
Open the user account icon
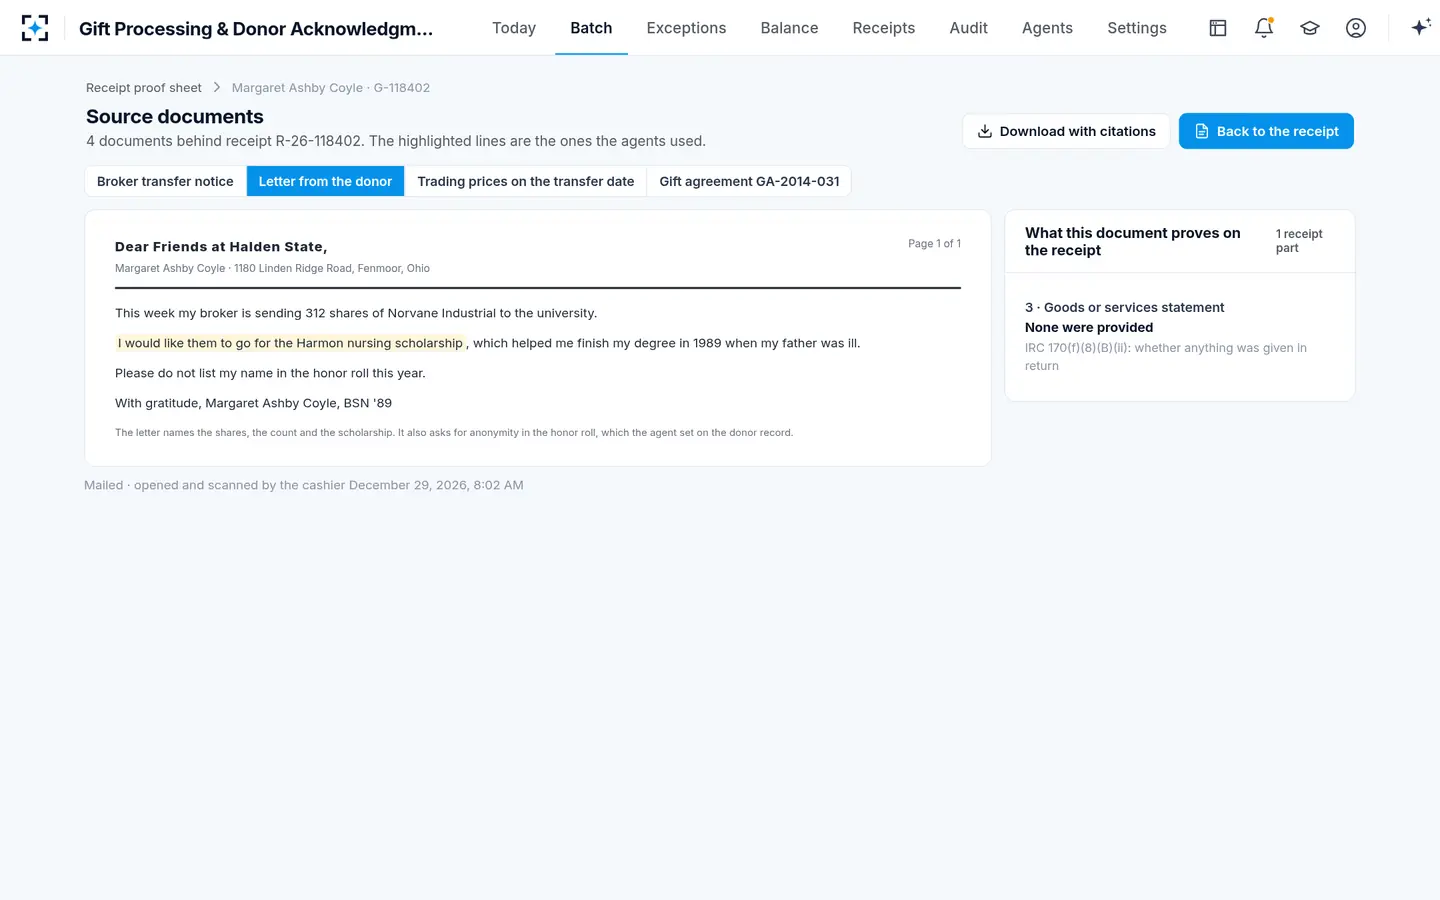pyautogui.click(x=1356, y=28)
